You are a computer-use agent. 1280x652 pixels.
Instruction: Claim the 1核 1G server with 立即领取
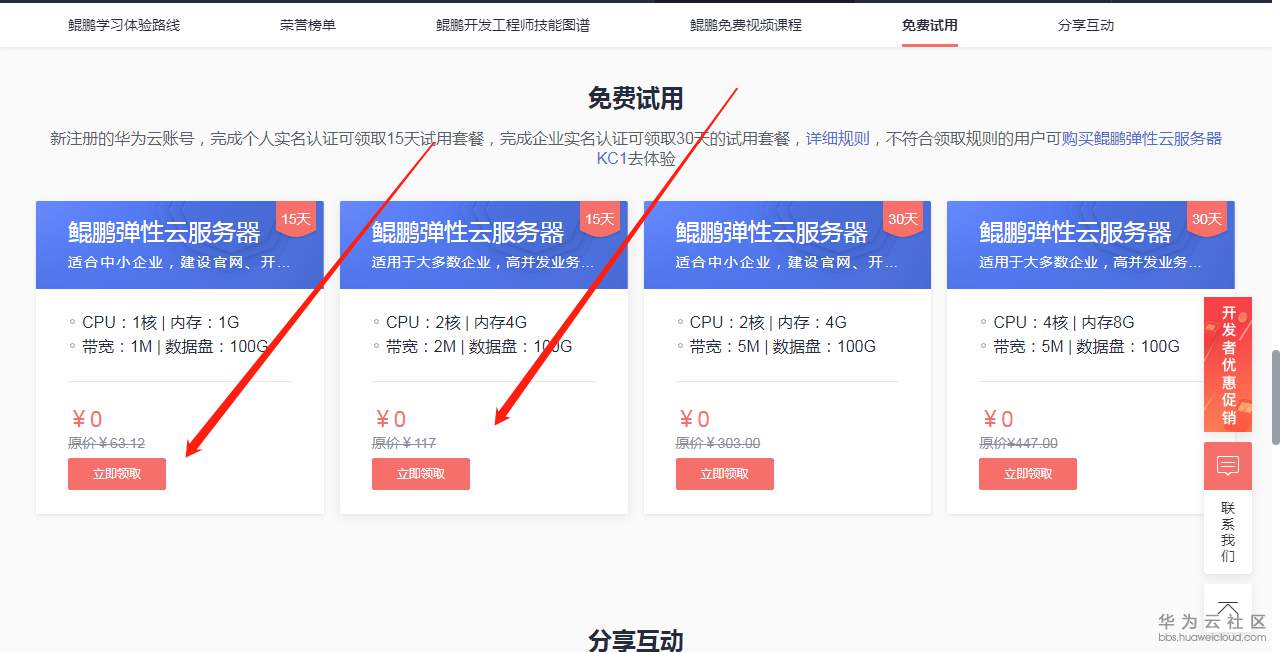117,474
